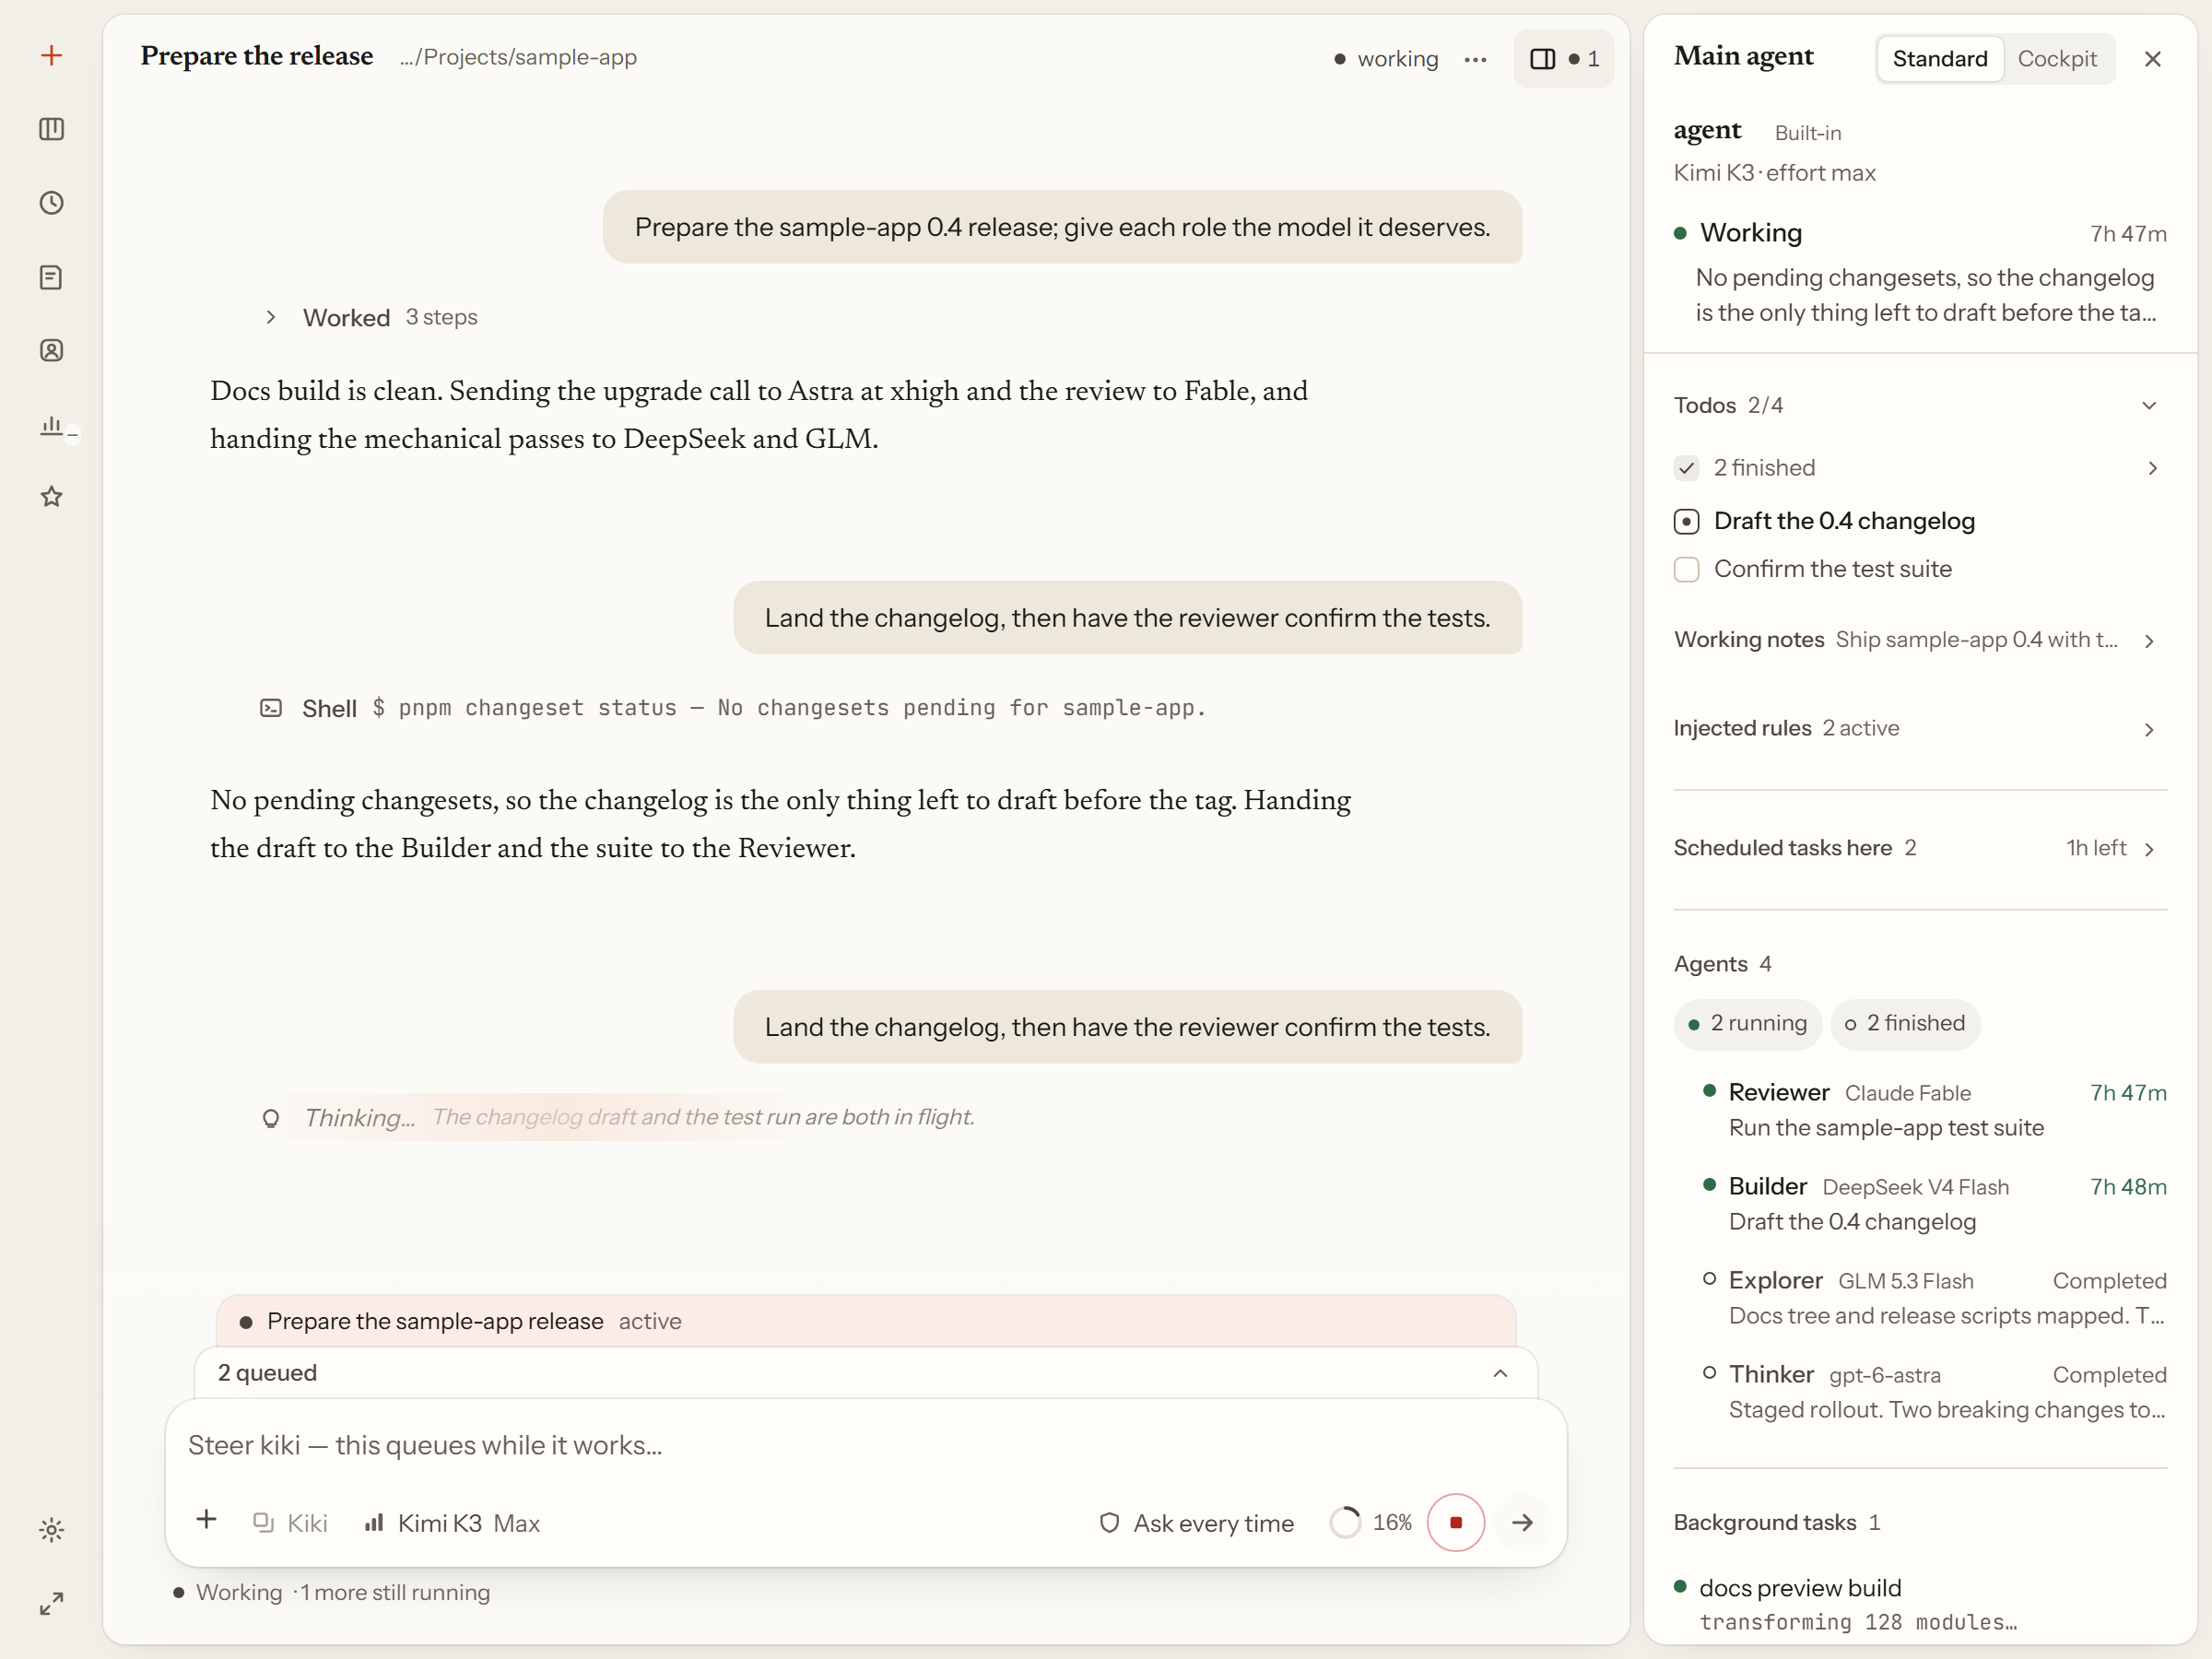Click the red plus new-session icon
The image size is (2212, 1659).
pyautogui.click(x=52, y=55)
